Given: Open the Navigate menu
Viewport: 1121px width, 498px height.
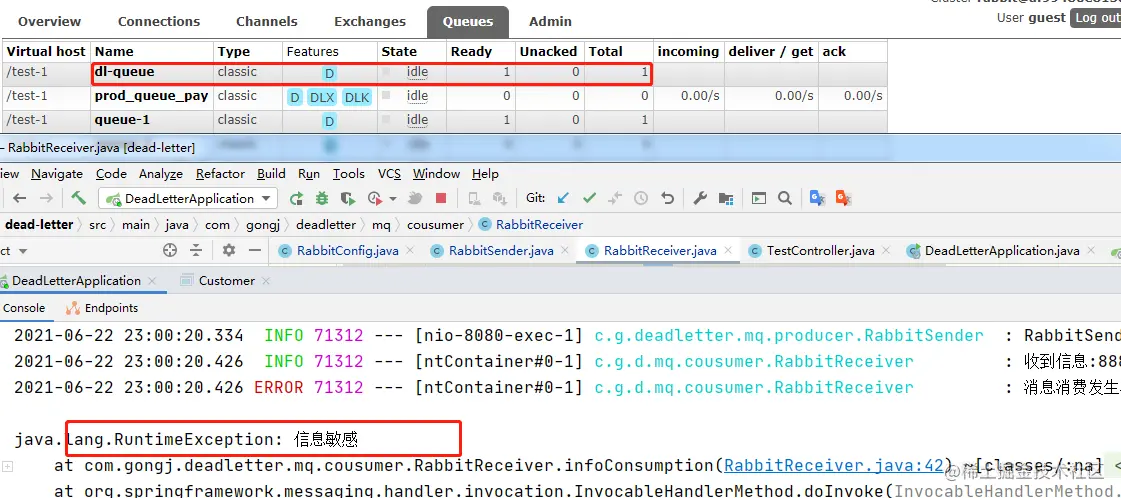Looking at the screenshot, I should [56, 174].
